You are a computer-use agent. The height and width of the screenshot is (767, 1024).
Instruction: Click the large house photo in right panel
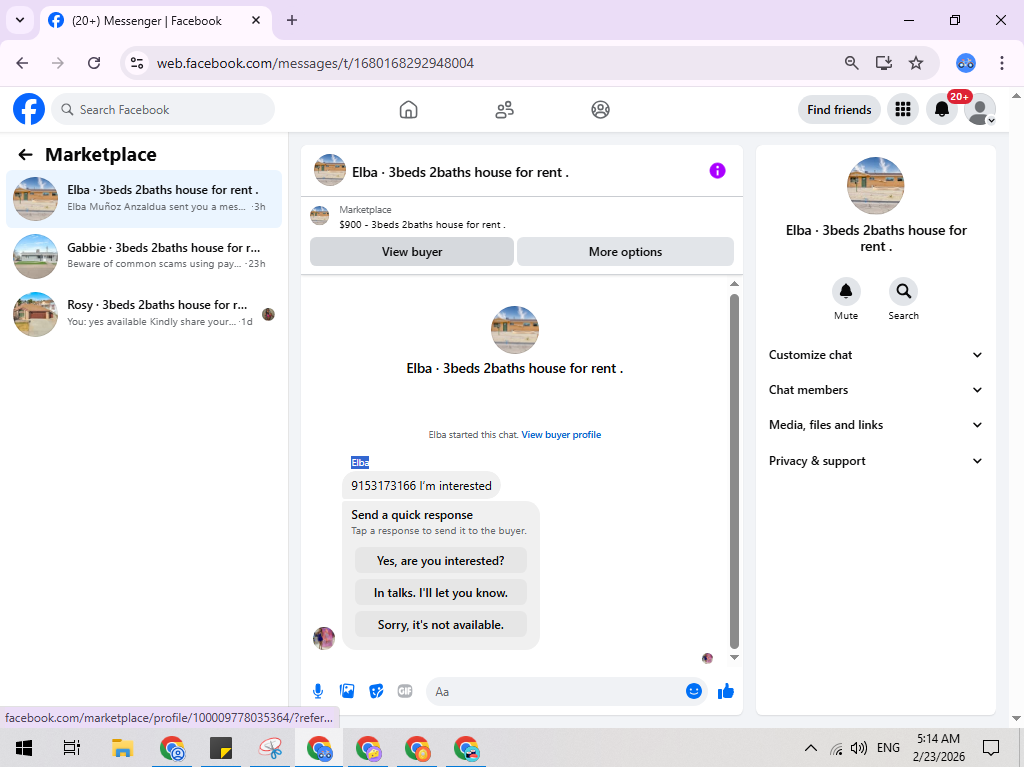click(875, 186)
